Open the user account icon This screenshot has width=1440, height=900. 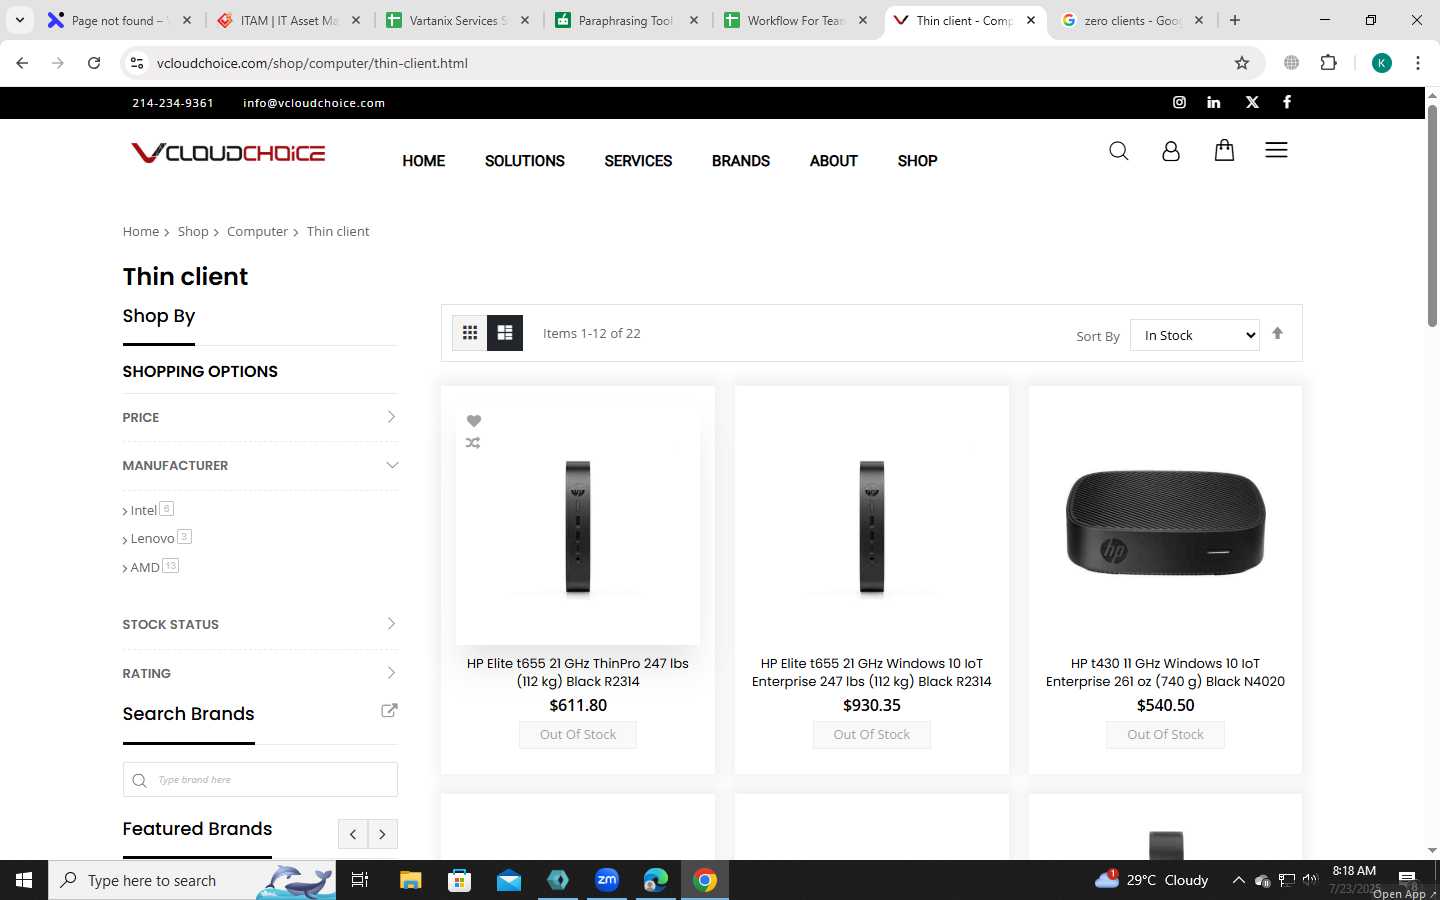(x=1171, y=151)
